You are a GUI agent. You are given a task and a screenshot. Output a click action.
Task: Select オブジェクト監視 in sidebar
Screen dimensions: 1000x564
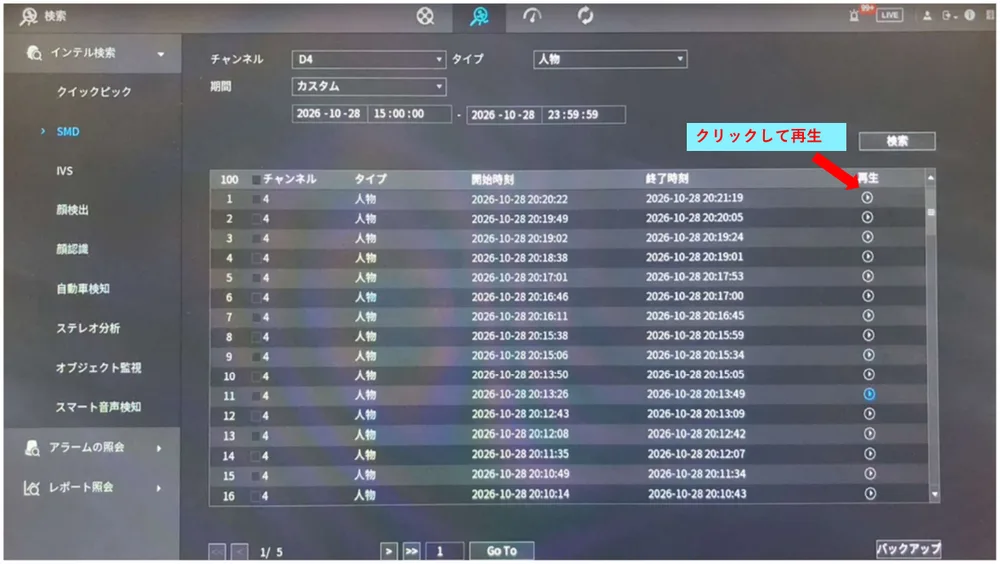point(98,367)
